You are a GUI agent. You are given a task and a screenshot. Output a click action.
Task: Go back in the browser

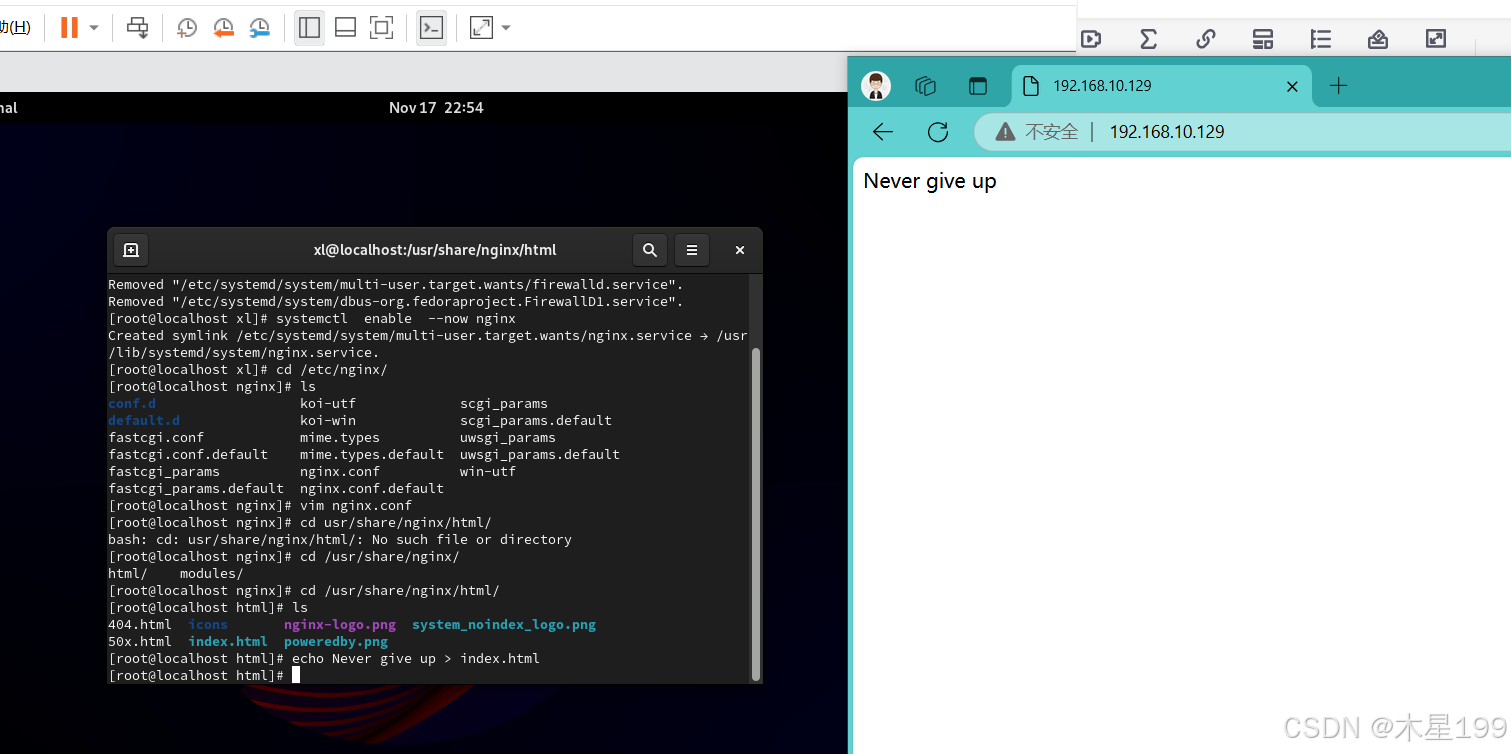[x=882, y=132]
